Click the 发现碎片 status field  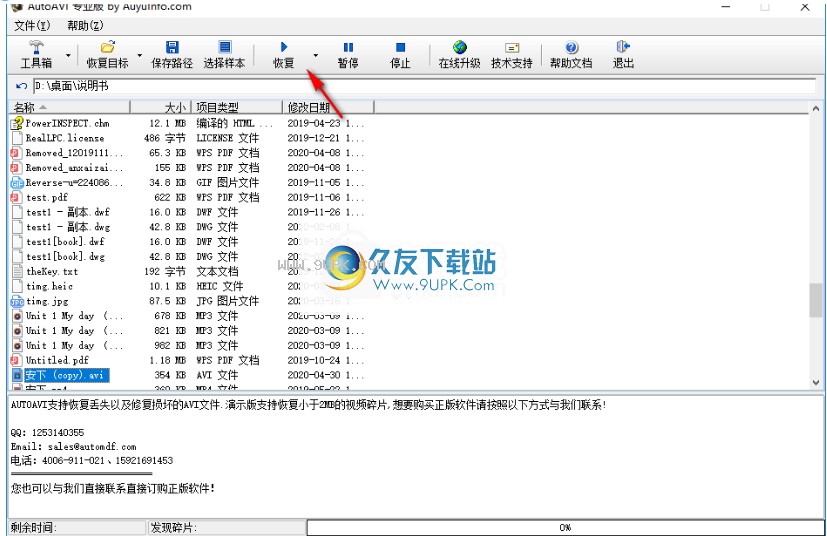(x=226, y=527)
